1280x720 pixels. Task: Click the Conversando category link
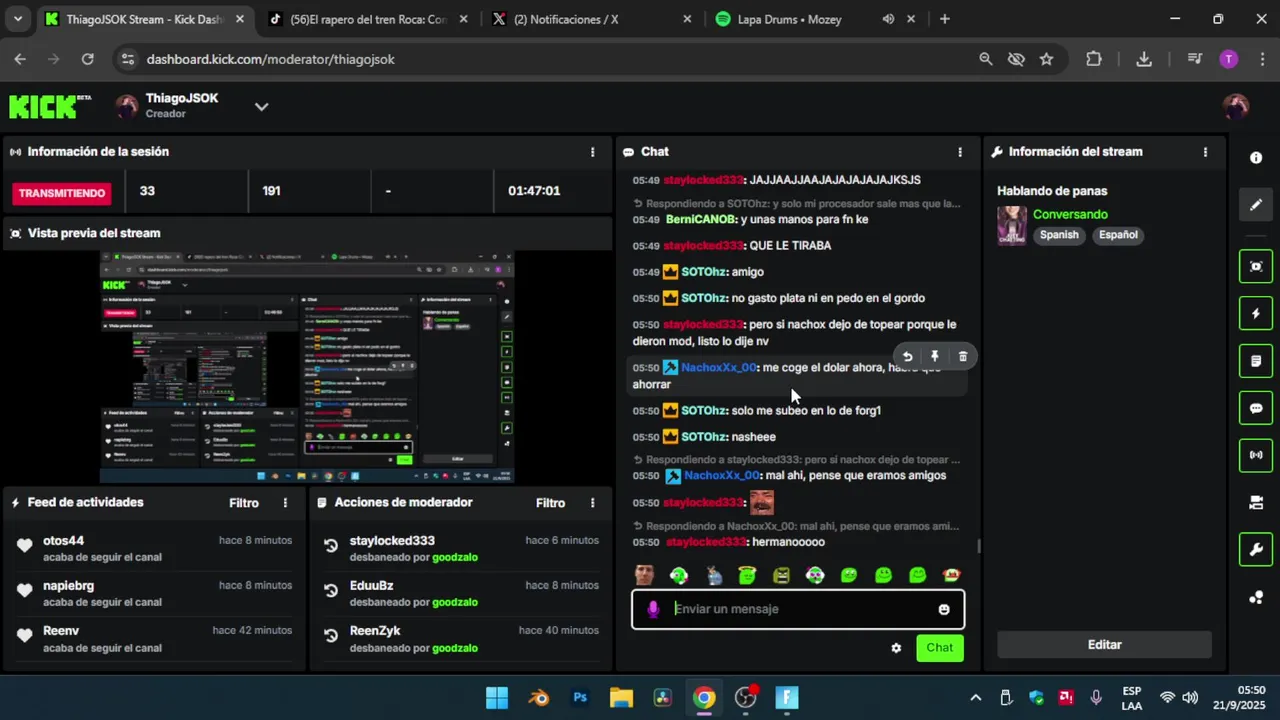pyautogui.click(x=1070, y=214)
